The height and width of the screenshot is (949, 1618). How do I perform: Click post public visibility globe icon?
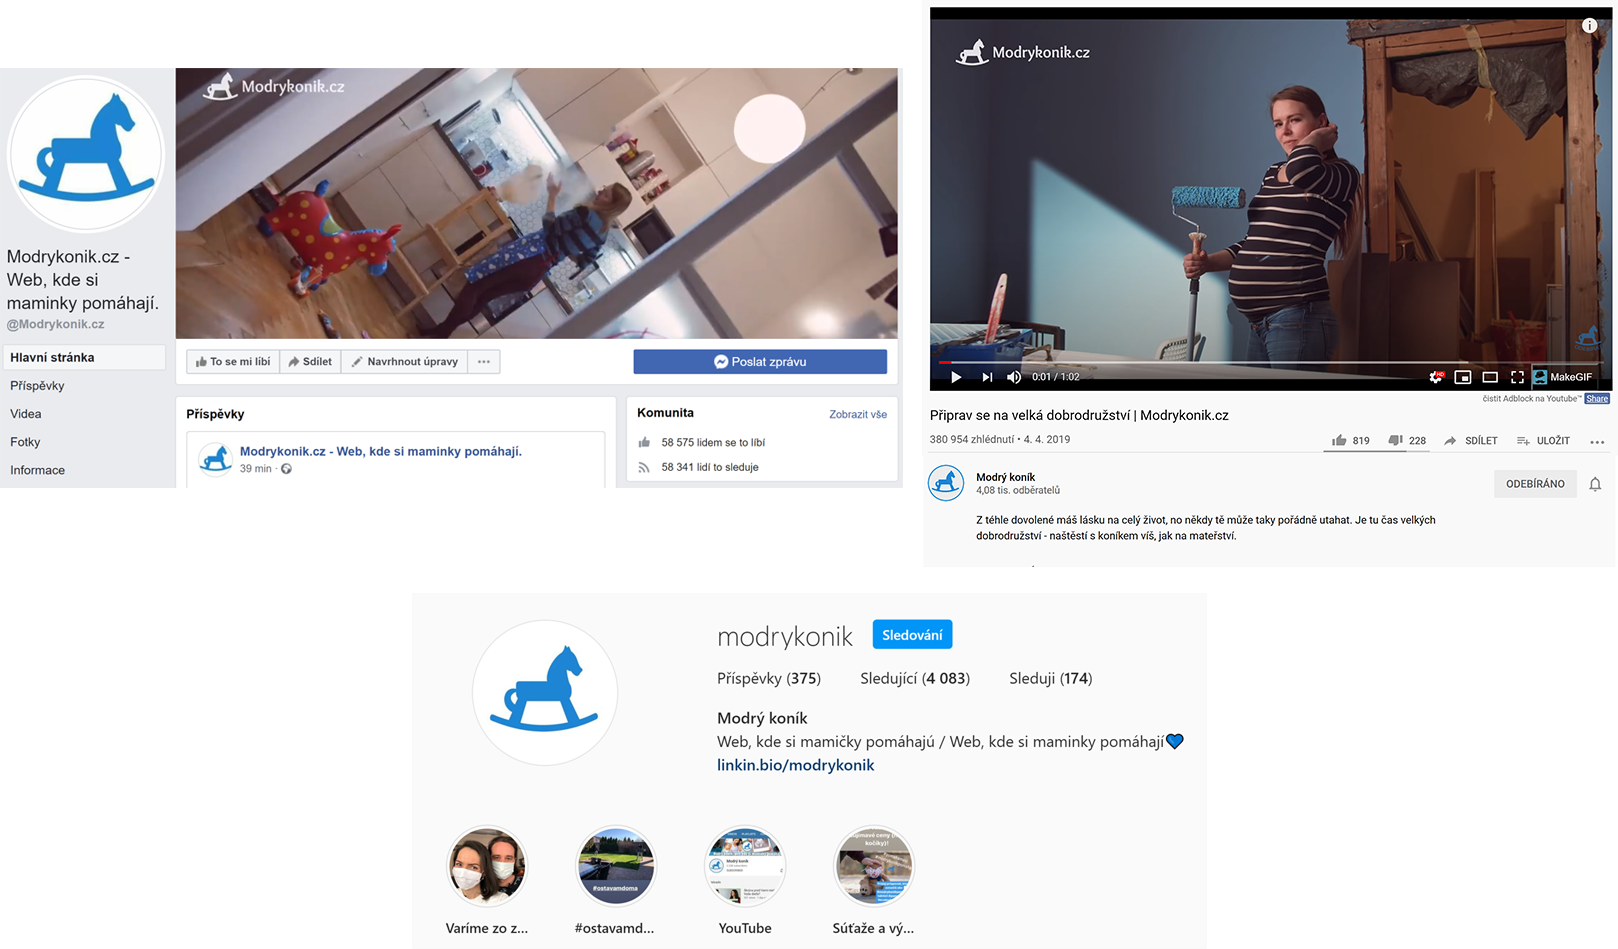coord(286,469)
